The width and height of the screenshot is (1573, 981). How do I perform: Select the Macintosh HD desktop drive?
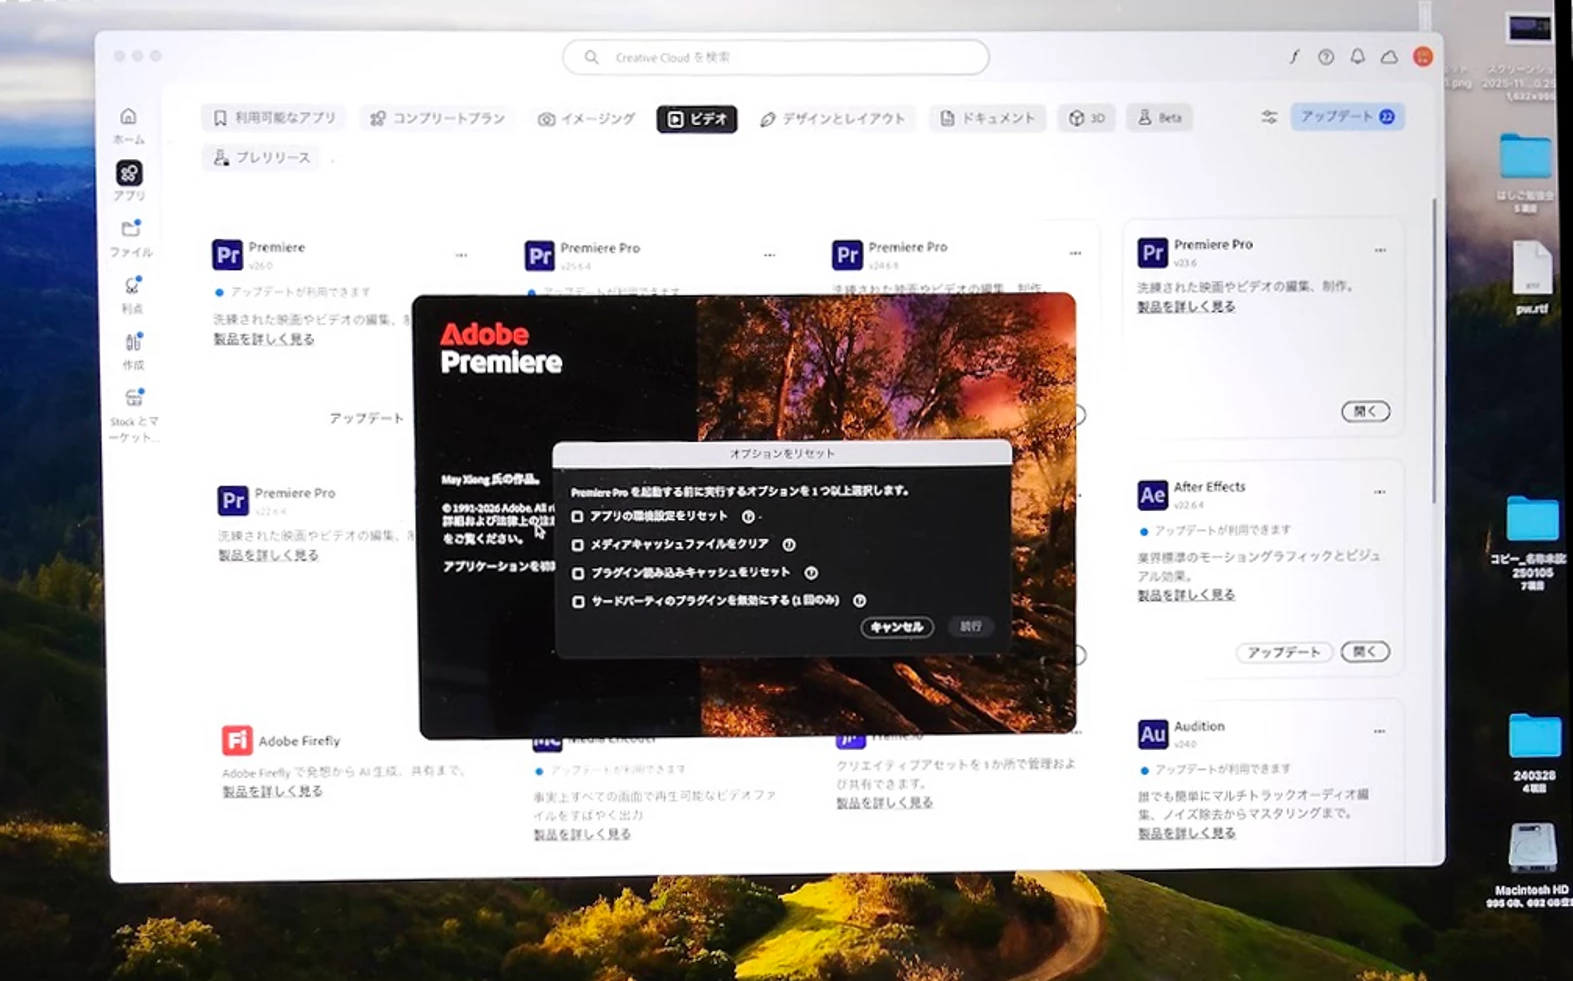(x=1531, y=865)
